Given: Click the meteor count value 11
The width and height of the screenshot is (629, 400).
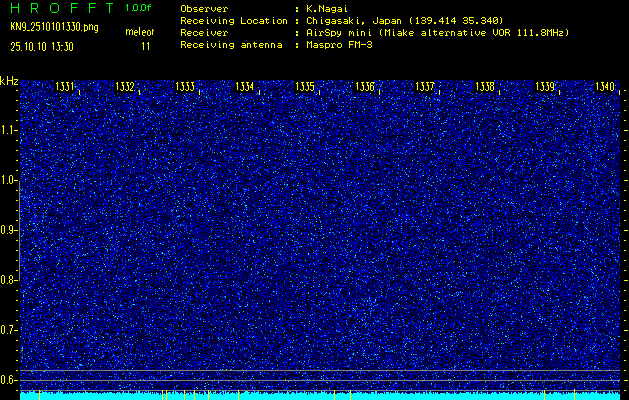Looking at the screenshot, I should point(146,46).
